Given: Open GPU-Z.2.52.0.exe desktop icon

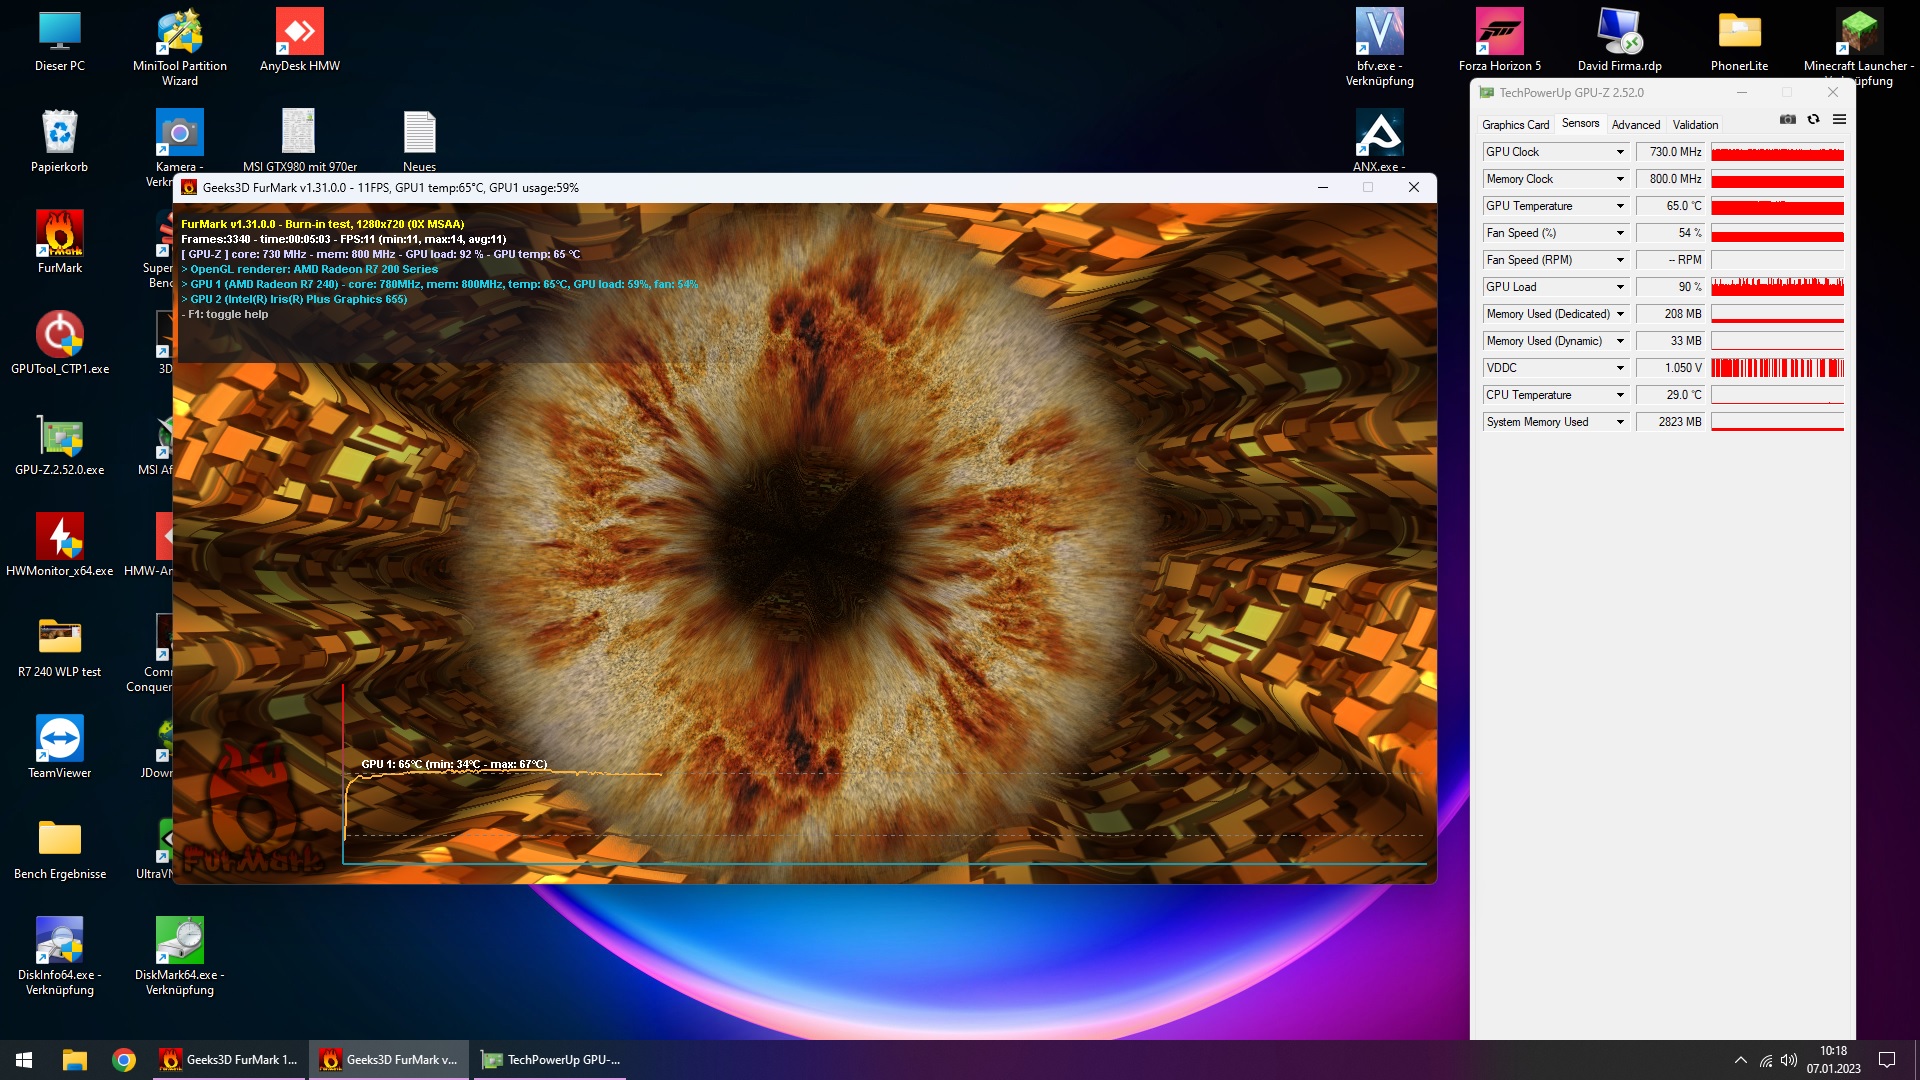Looking at the screenshot, I should point(60,443).
